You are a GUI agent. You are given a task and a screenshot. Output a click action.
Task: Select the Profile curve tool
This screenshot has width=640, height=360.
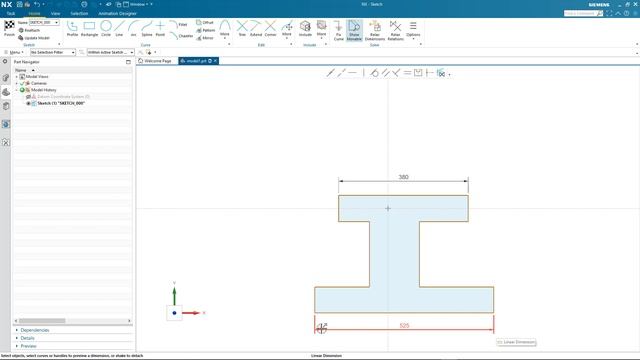[x=72, y=29]
